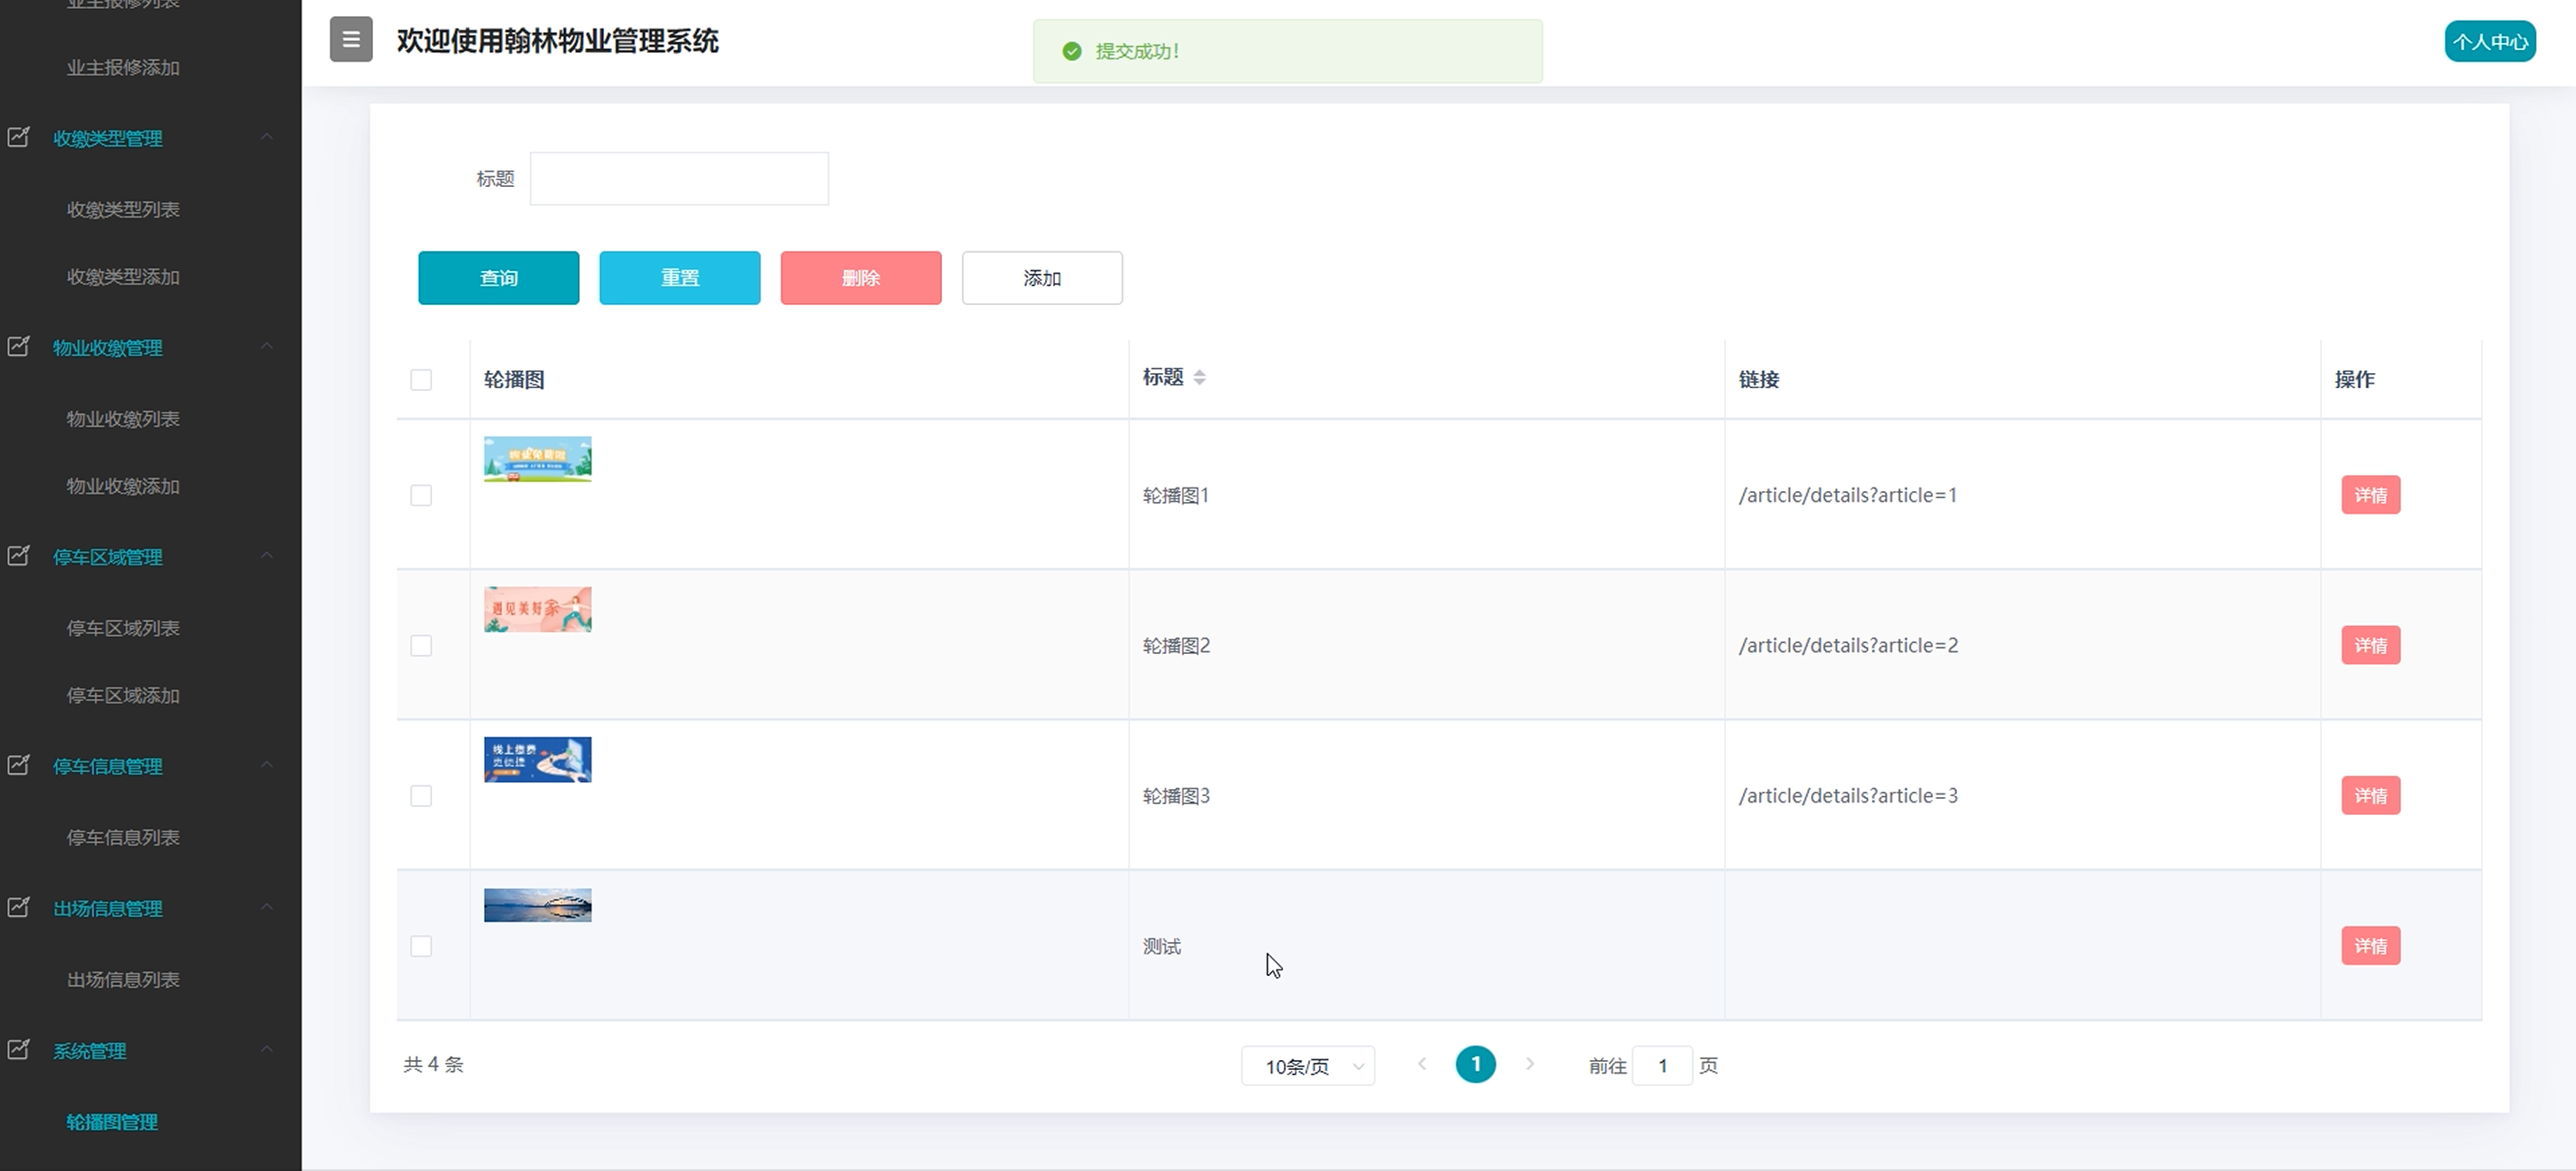Click the hamburger menu collapse icon
The image size is (2576, 1171).
(x=351, y=40)
